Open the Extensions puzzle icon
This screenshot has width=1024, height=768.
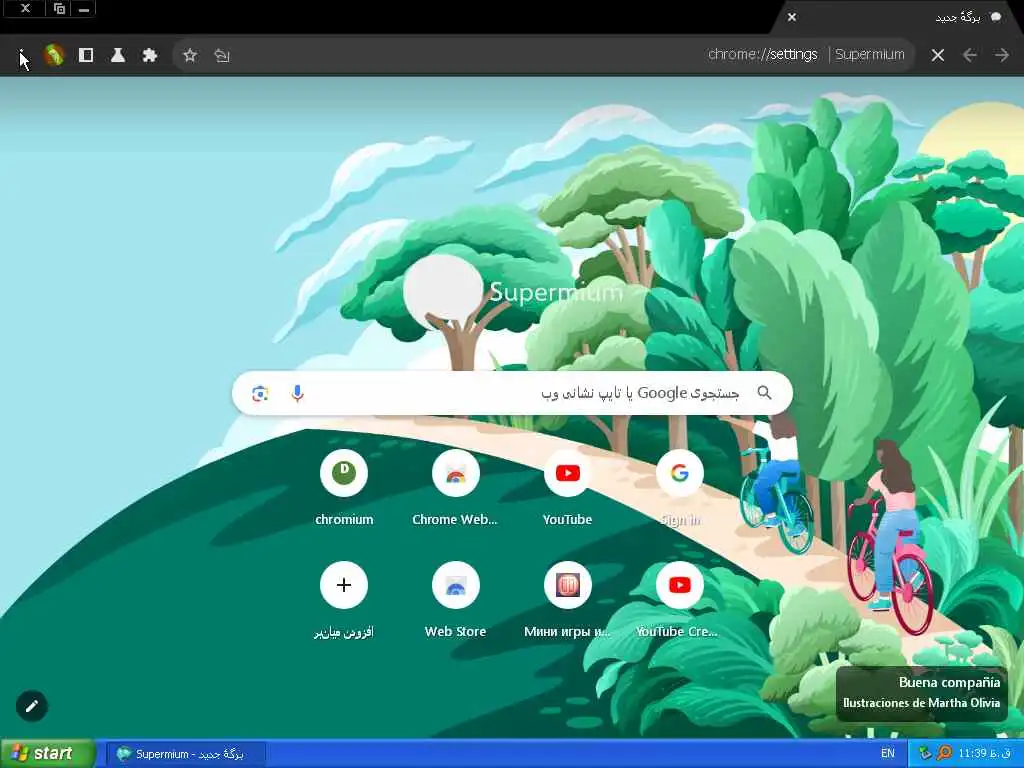(150, 56)
